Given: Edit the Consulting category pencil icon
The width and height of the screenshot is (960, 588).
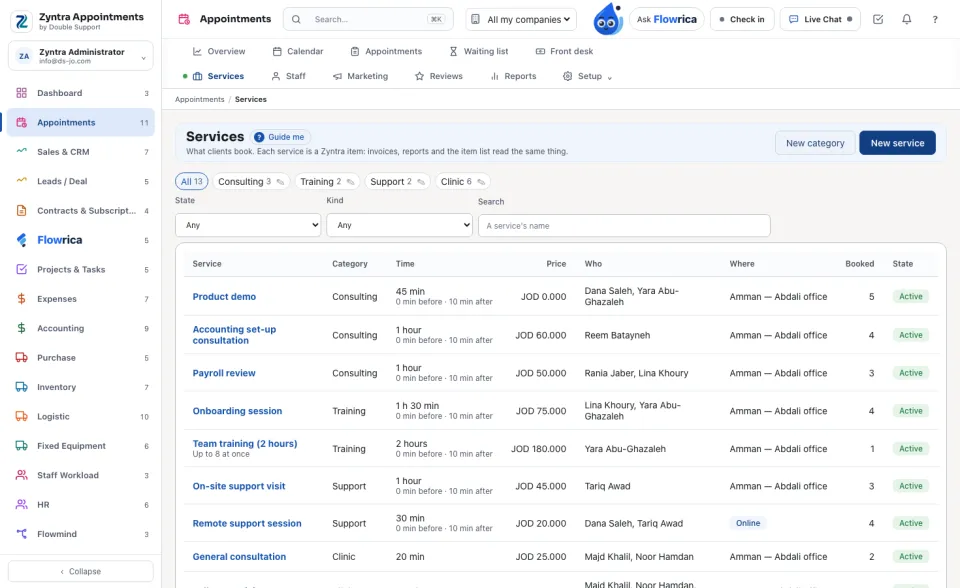Looking at the screenshot, I should point(280,182).
